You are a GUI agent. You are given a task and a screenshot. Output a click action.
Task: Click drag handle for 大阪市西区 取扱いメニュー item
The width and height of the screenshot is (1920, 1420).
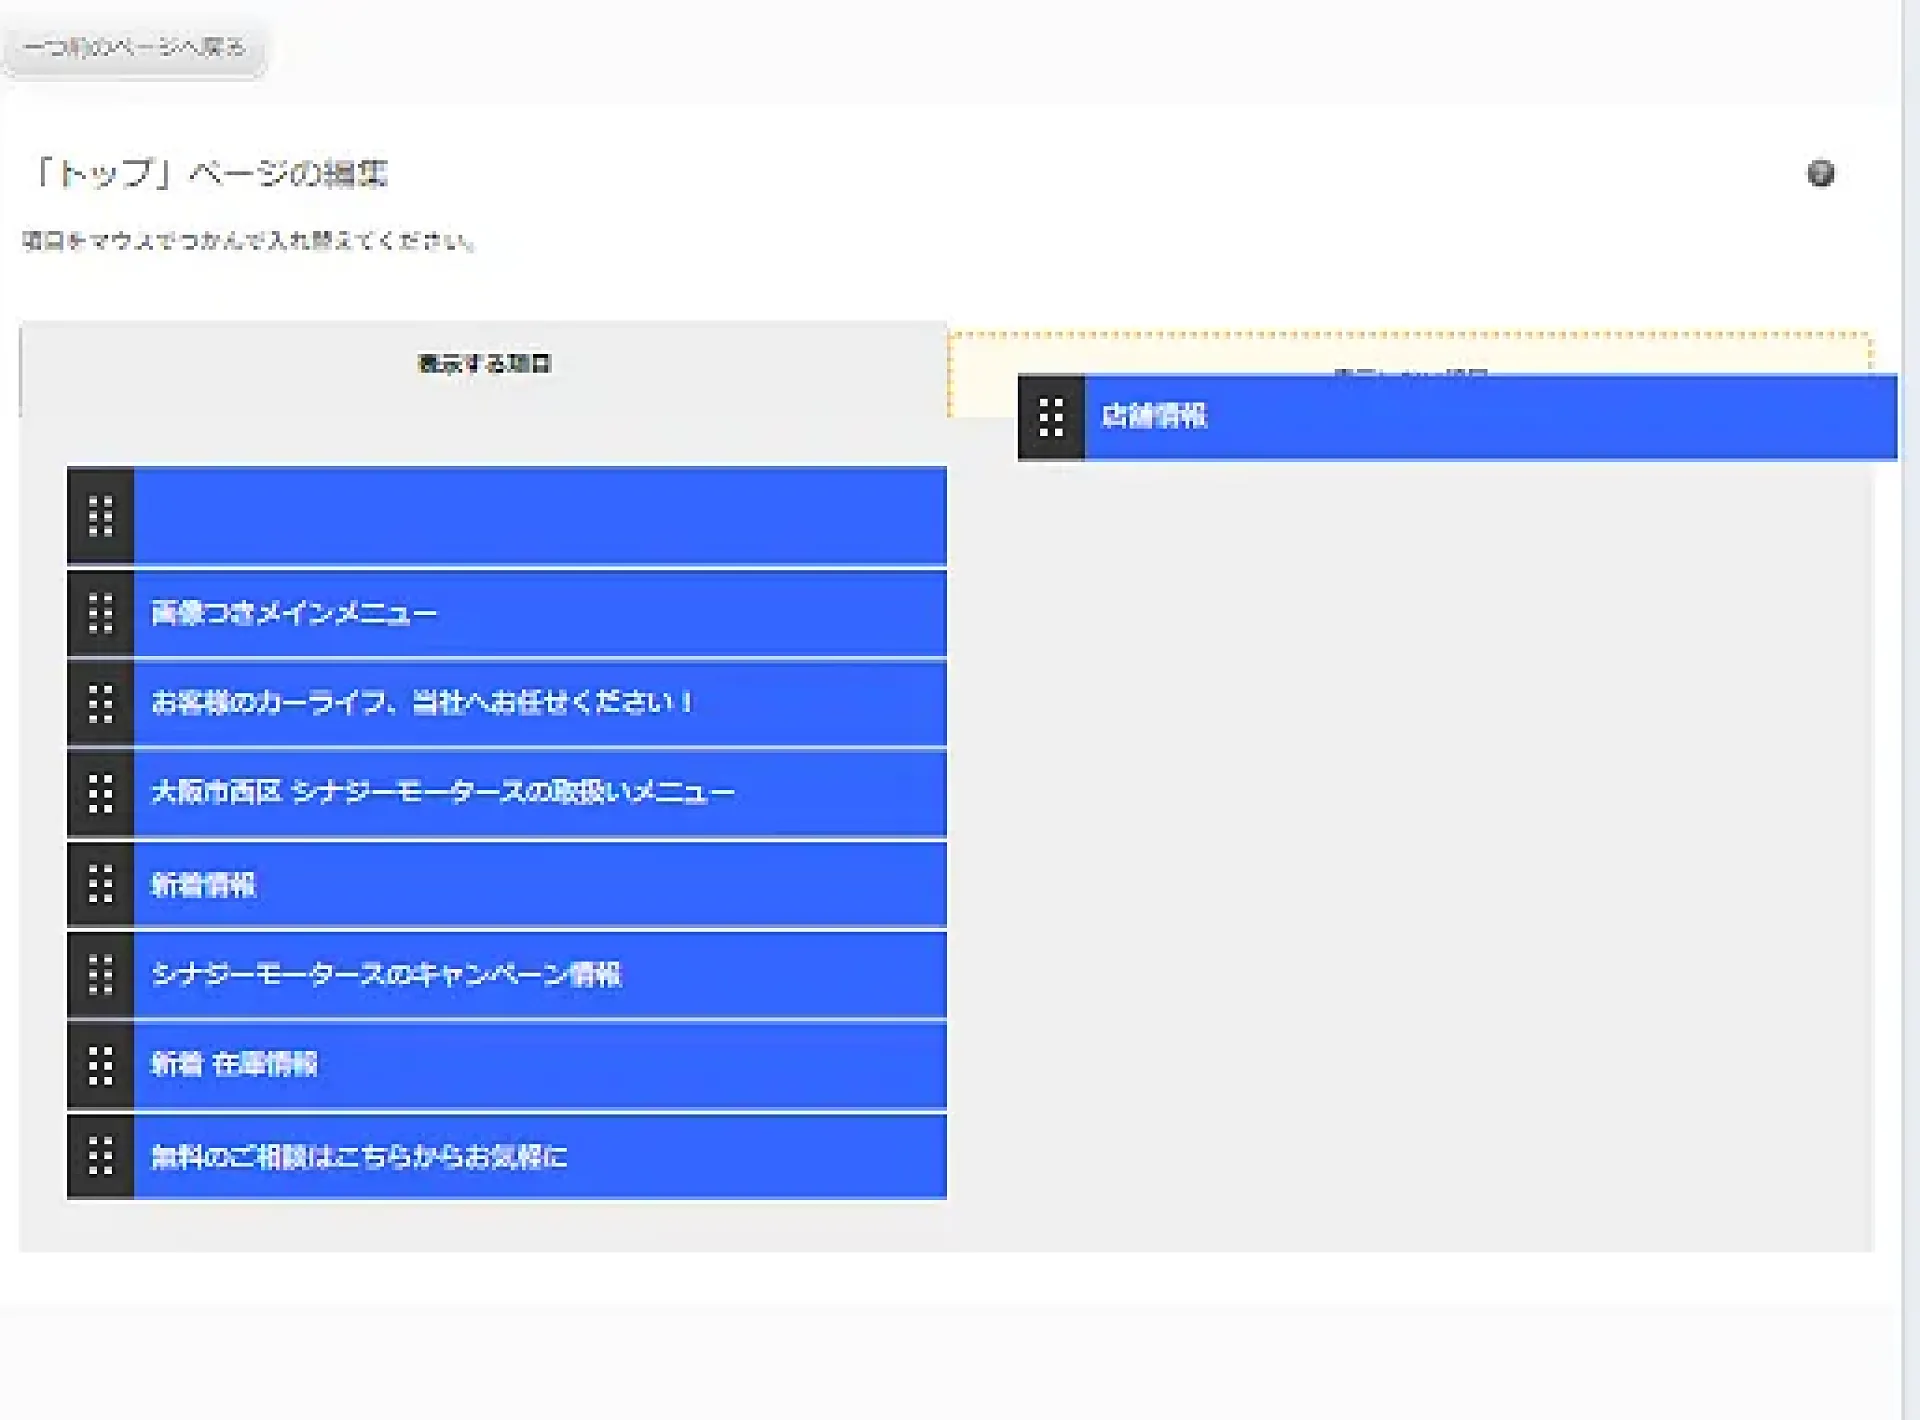point(100,793)
